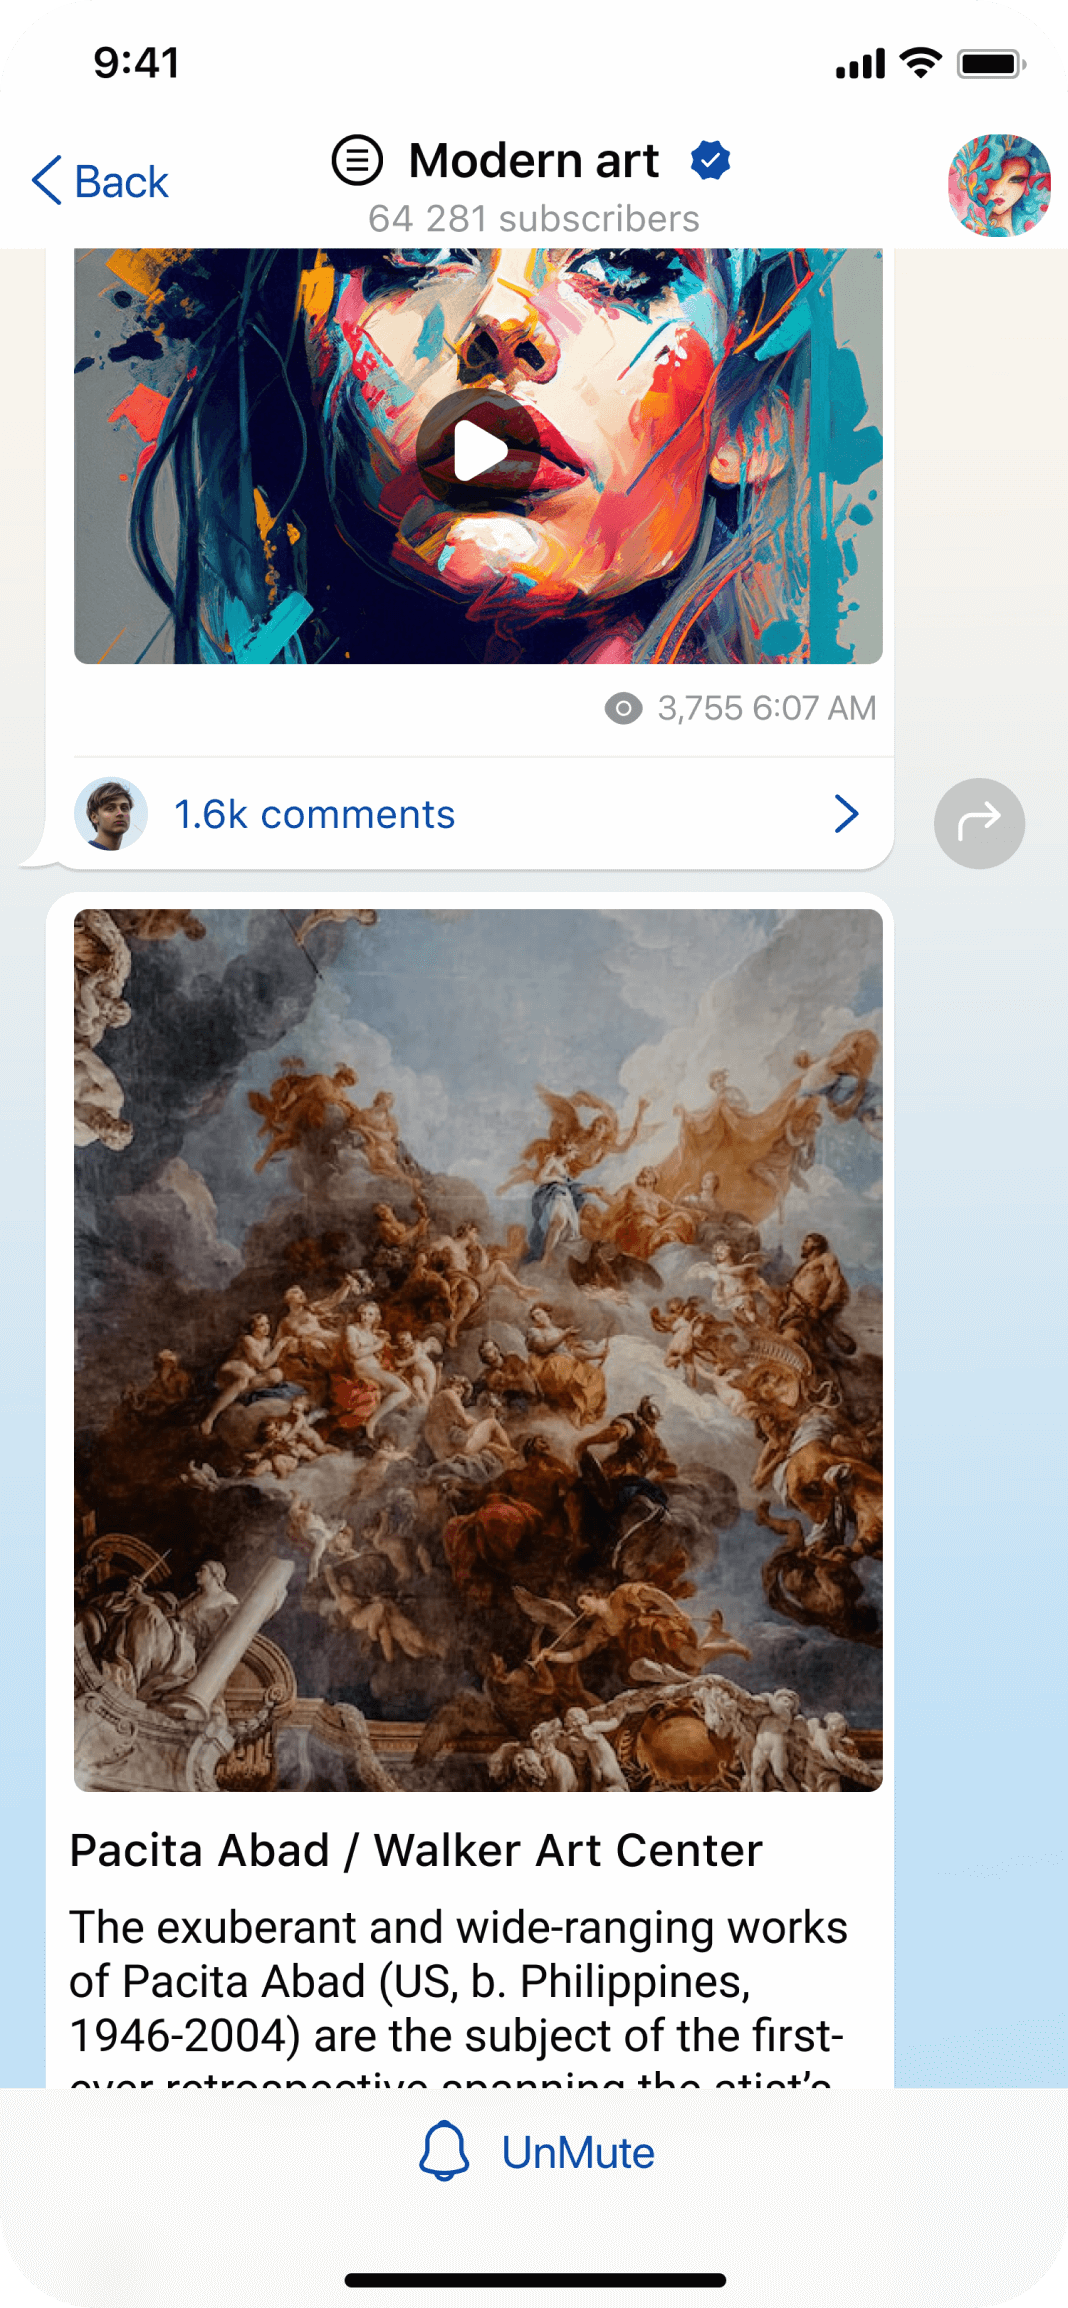View the 64 281 subscribers info
1068x2308 pixels.
(x=534, y=218)
